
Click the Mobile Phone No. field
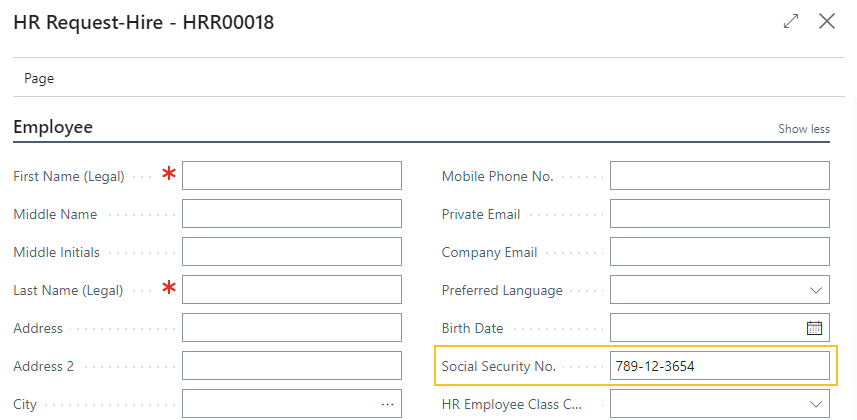pyautogui.click(x=719, y=176)
